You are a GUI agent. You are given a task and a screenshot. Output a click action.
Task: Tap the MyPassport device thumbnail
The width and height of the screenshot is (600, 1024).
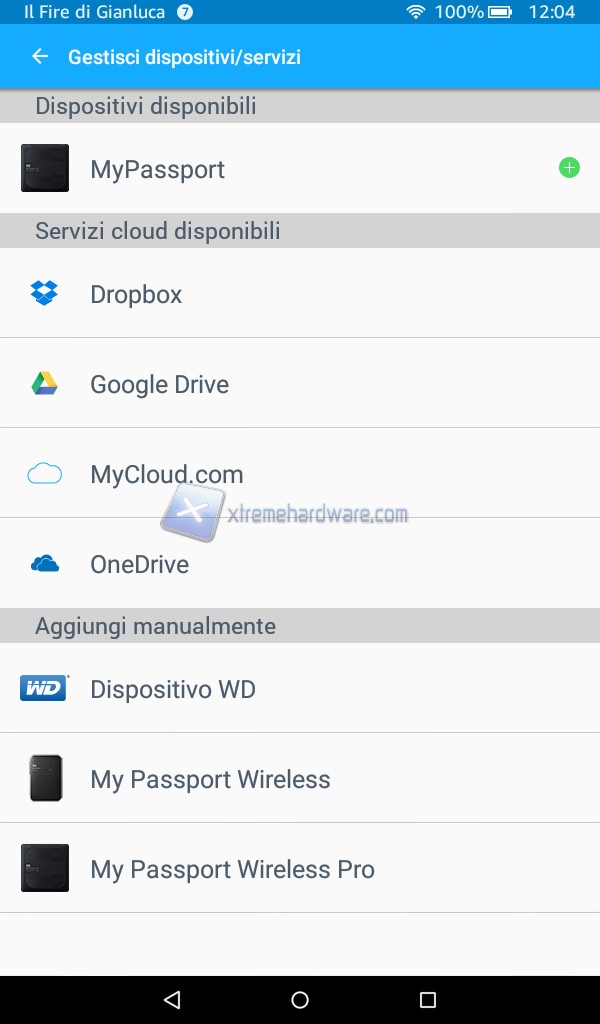[x=45, y=168]
